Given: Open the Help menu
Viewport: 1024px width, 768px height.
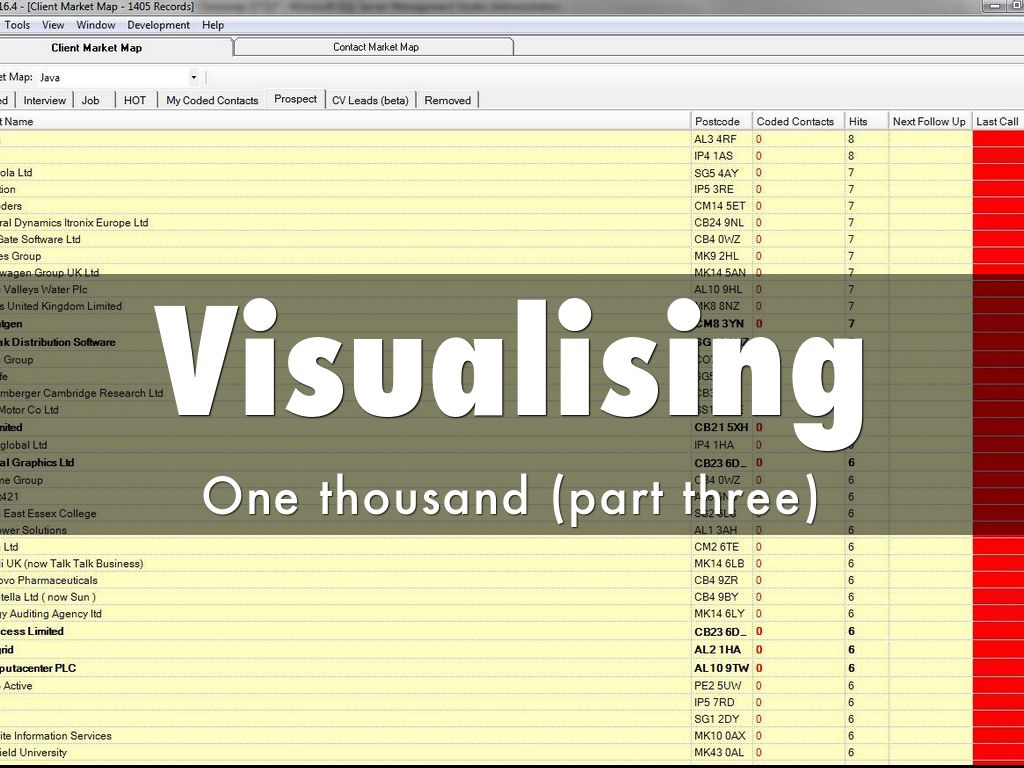Looking at the screenshot, I should [x=213, y=25].
